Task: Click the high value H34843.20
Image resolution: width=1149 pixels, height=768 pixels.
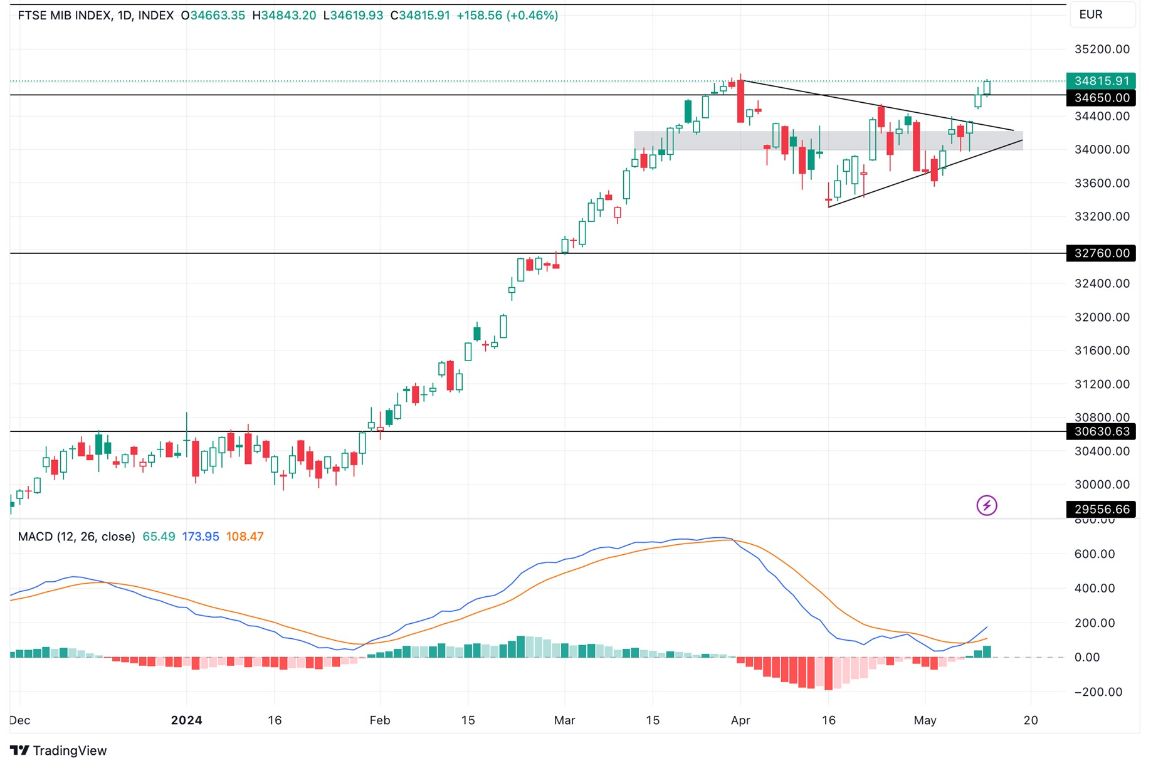Action: 282,16
